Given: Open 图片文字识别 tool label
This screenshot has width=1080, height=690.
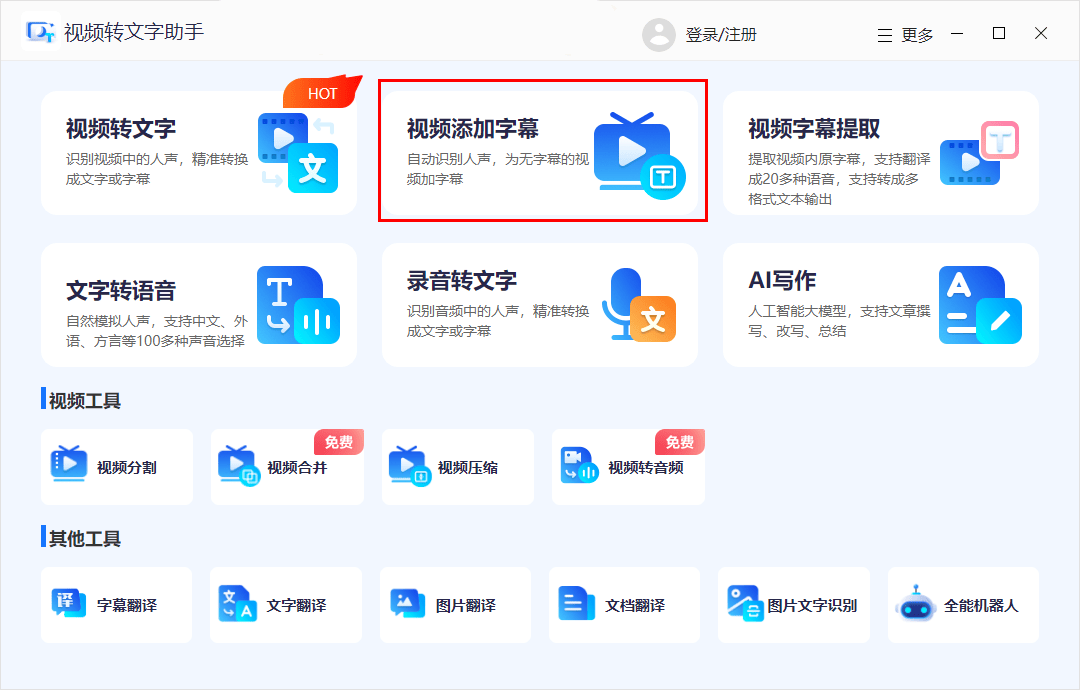Looking at the screenshot, I should point(812,605).
